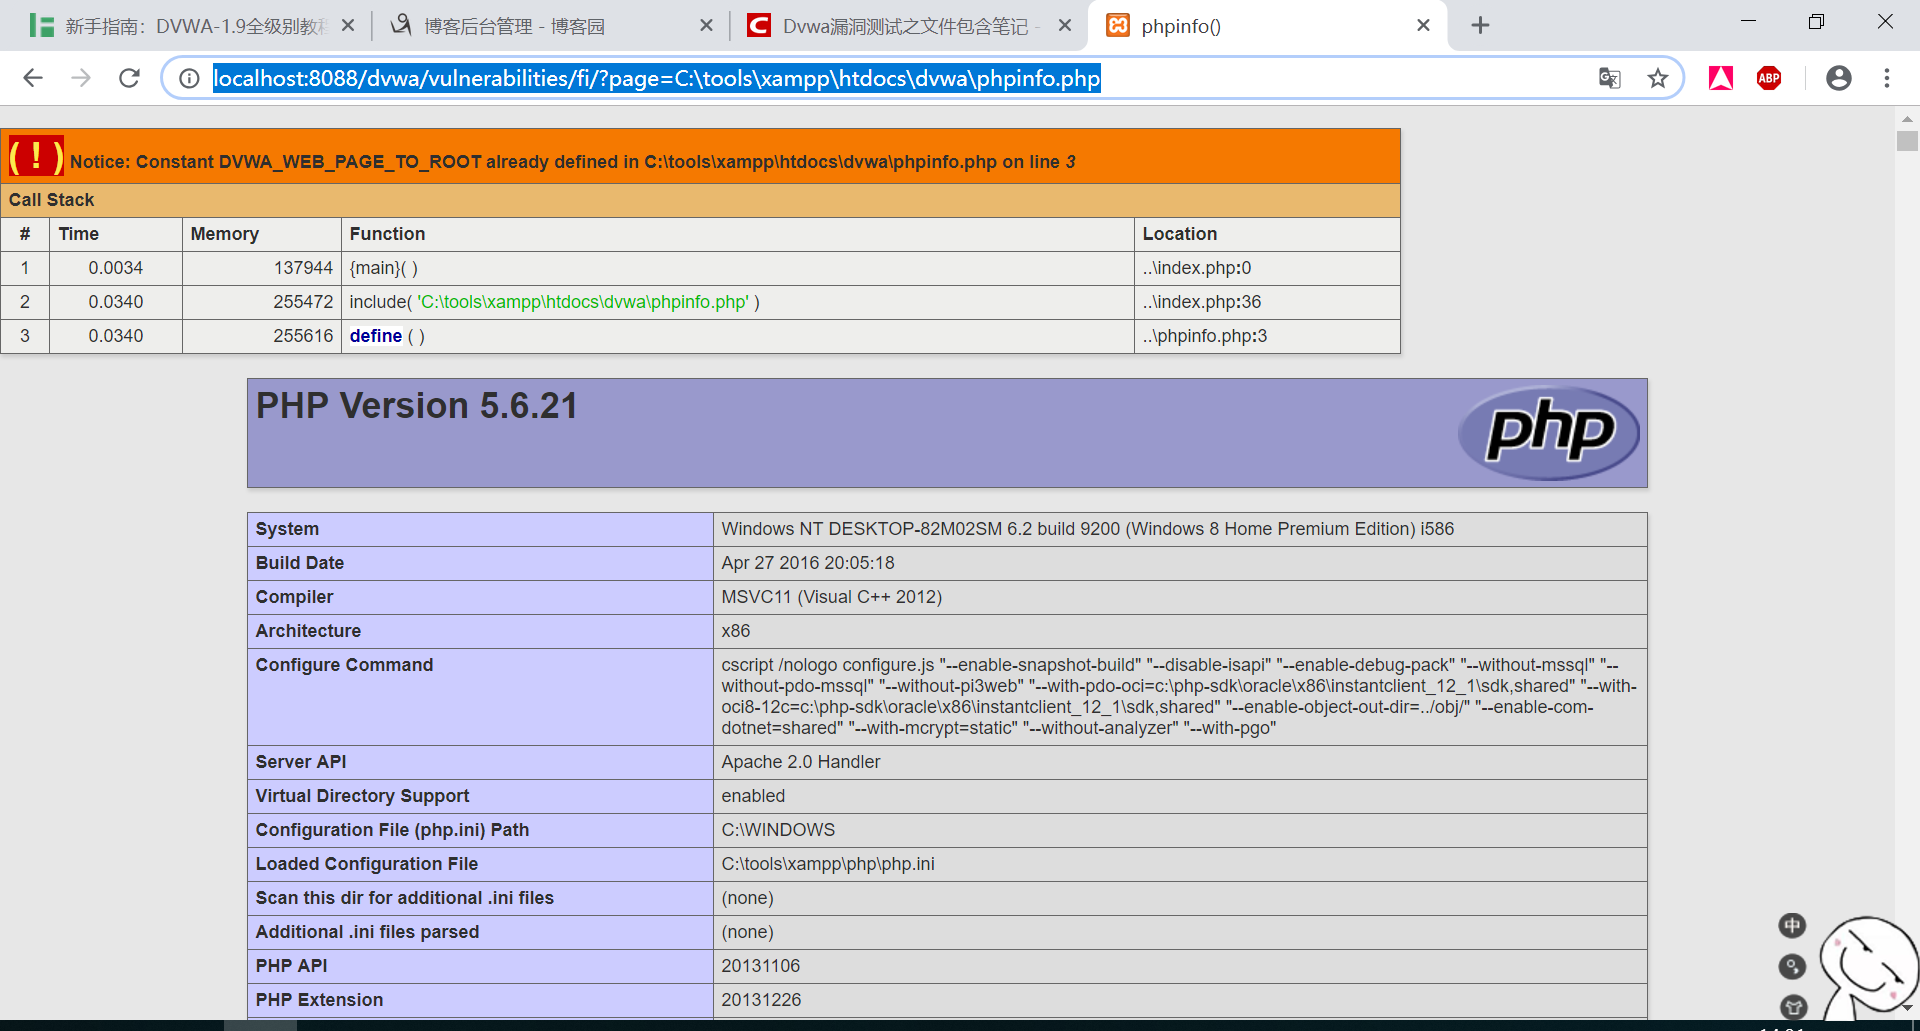Click the Configure Command label
This screenshot has width=1920, height=1031.
[x=345, y=665]
